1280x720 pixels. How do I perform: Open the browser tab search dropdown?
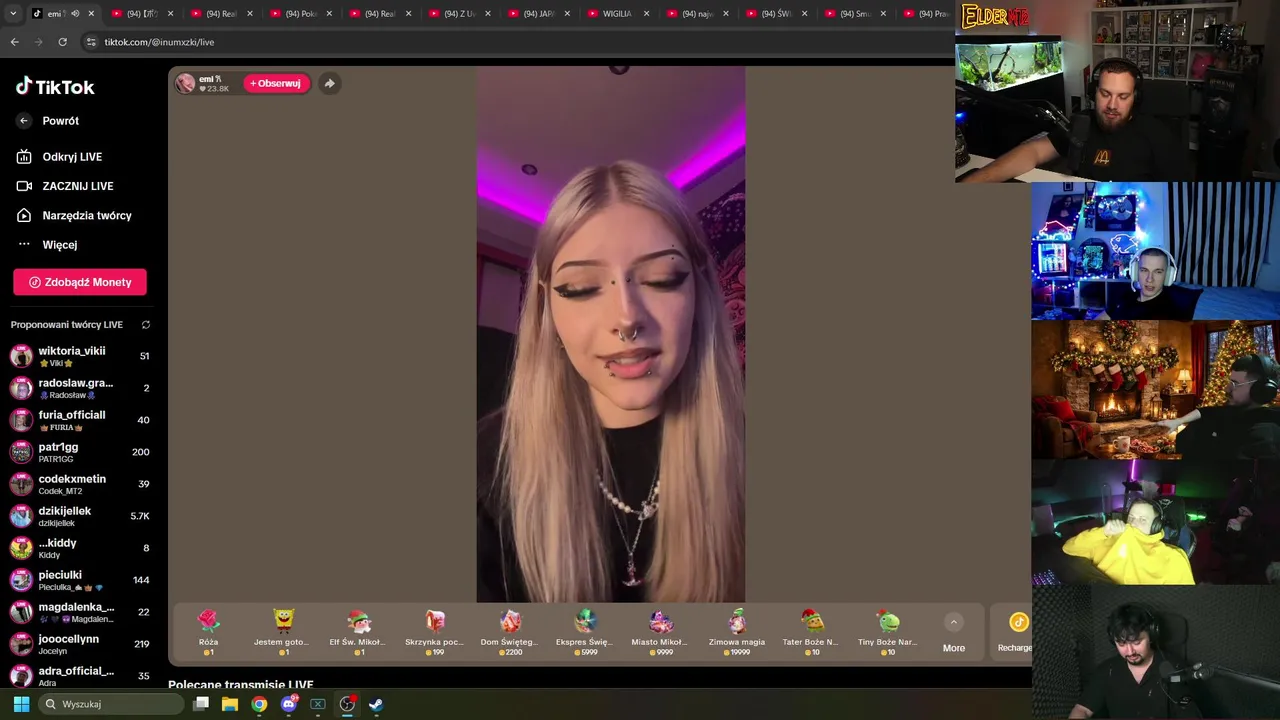13,13
